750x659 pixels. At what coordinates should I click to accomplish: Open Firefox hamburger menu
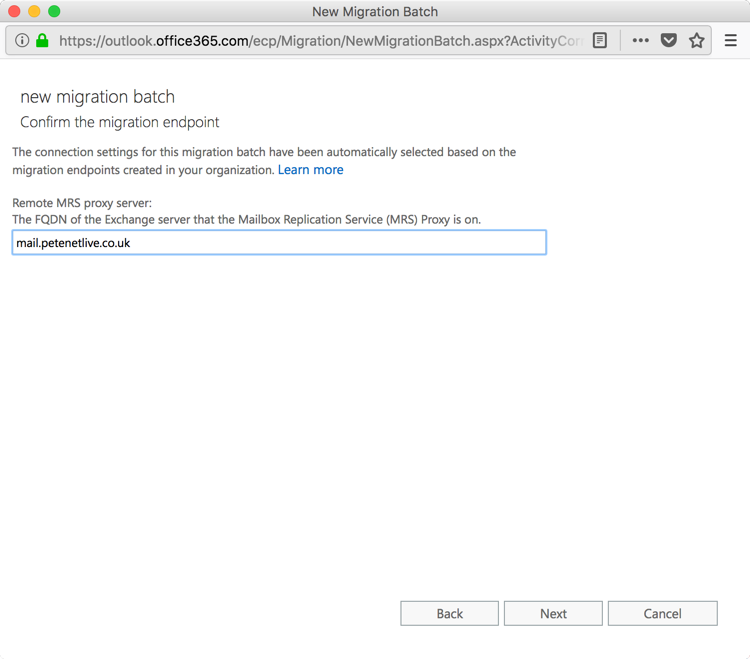pos(730,41)
